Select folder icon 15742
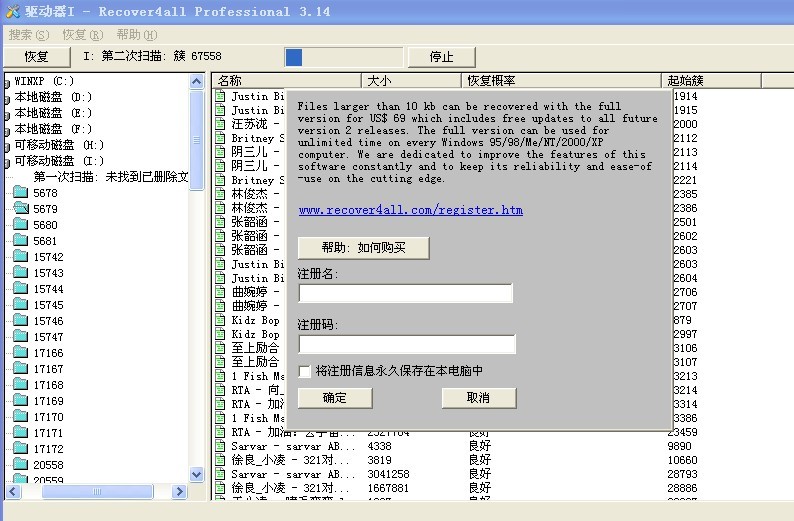Image resolution: width=794 pixels, height=521 pixels. click(x=21, y=256)
